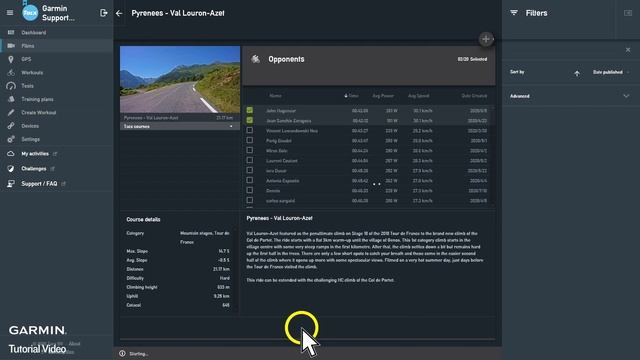
Task: Open the Tacx courses dropdown
Action: (x=180, y=127)
